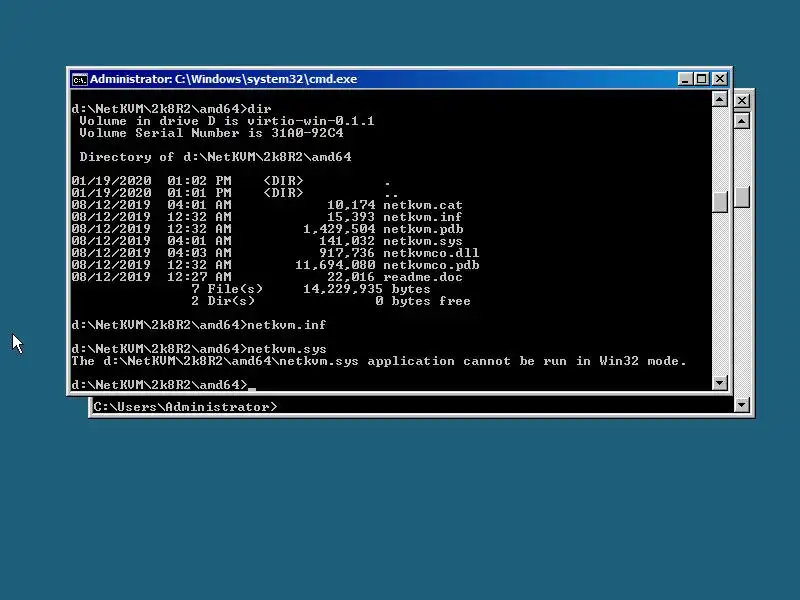Image resolution: width=800 pixels, height=600 pixels.
Task: Click the 'Volume in drive D is virtio-win-0.1.1' line
Action: (x=227, y=121)
